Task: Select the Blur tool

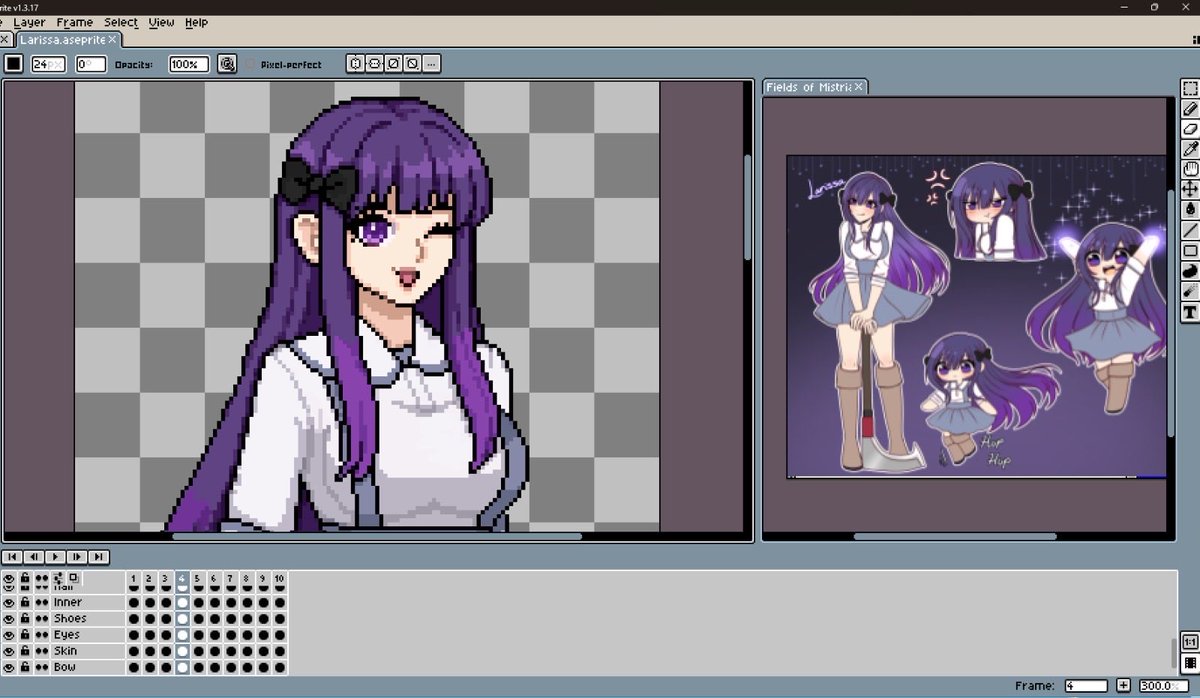Action: pos(1190,292)
